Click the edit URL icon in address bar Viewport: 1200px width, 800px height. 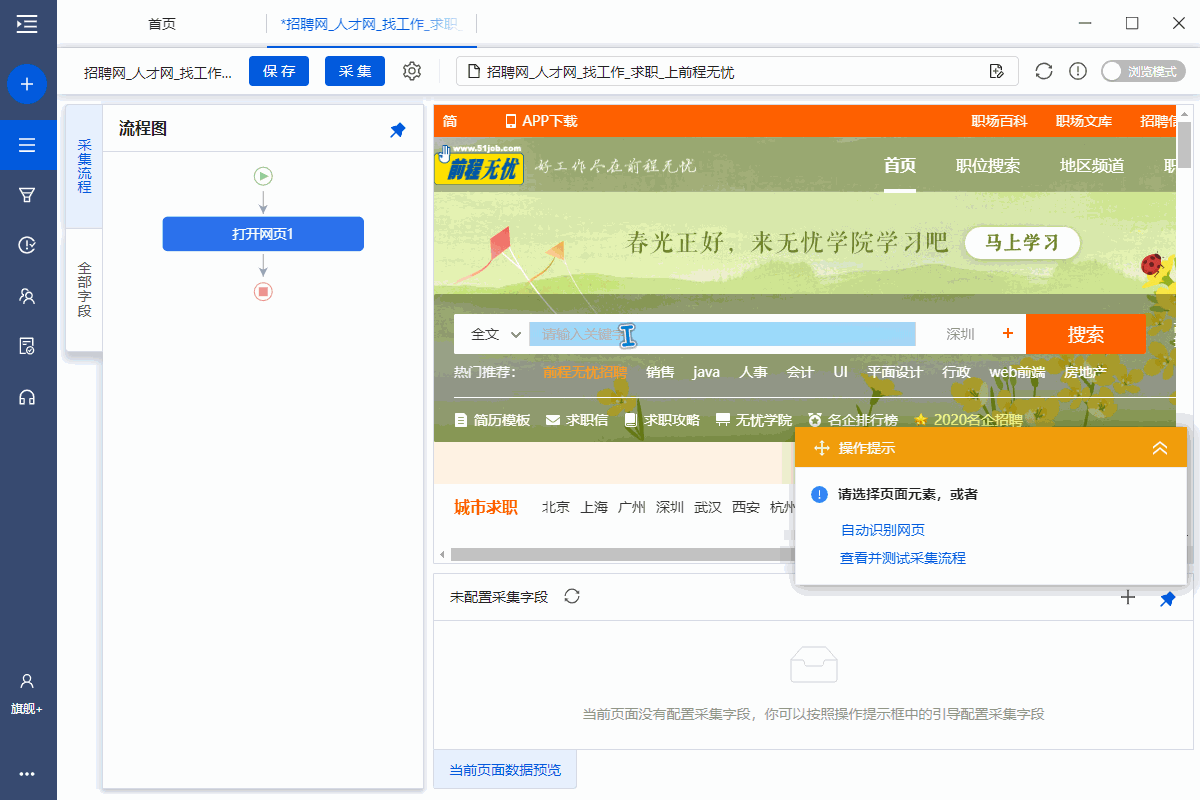[x=996, y=71]
